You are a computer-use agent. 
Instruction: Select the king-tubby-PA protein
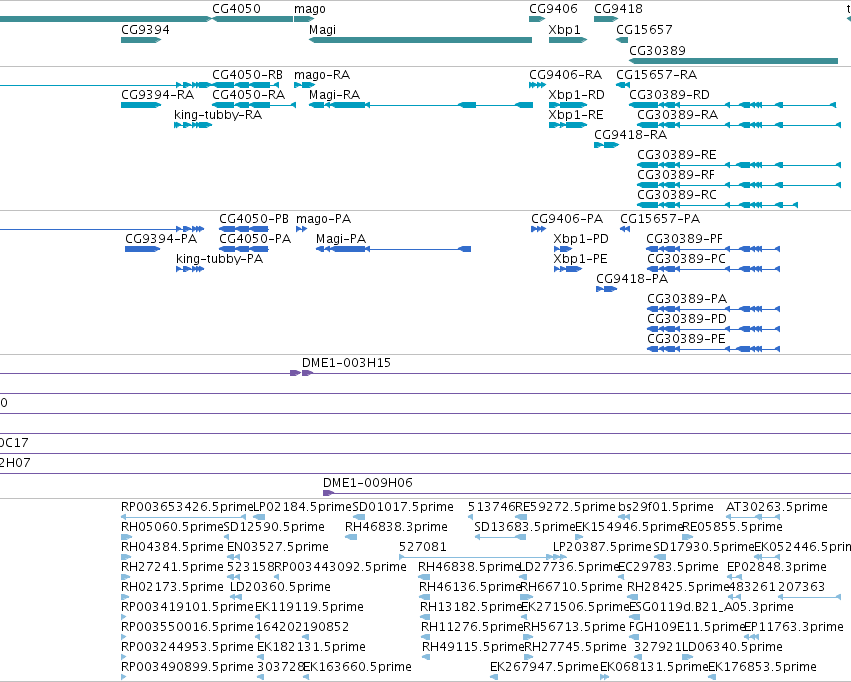pyautogui.click(x=190, y=269)
